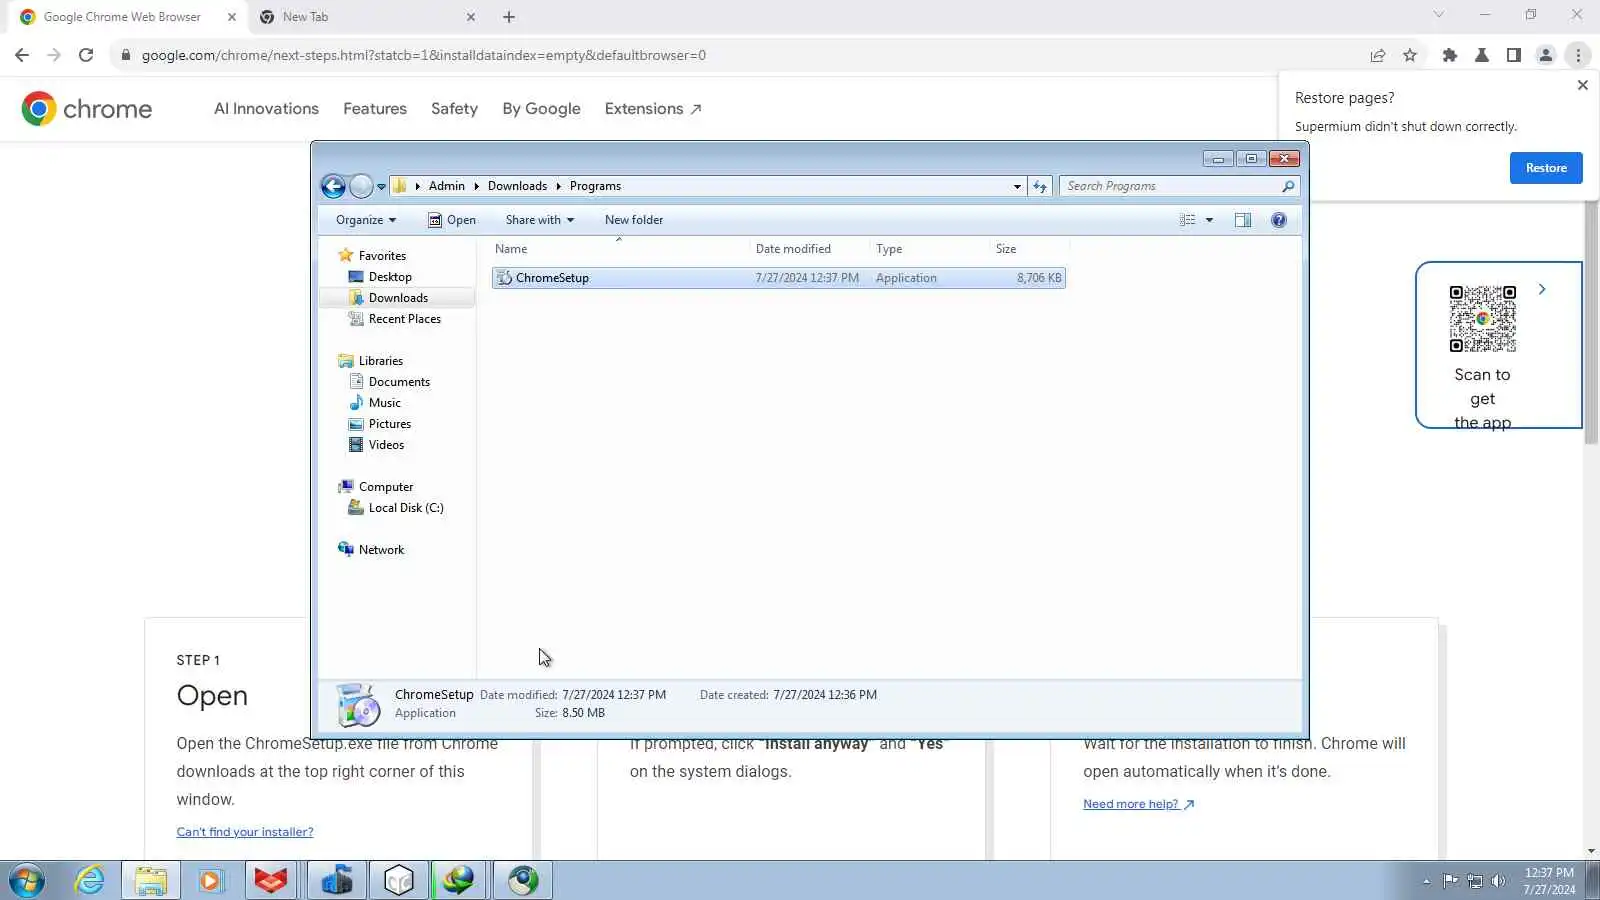Open the Videos library
Screen dimensions: 1600x900
click(x=386, y=445)
